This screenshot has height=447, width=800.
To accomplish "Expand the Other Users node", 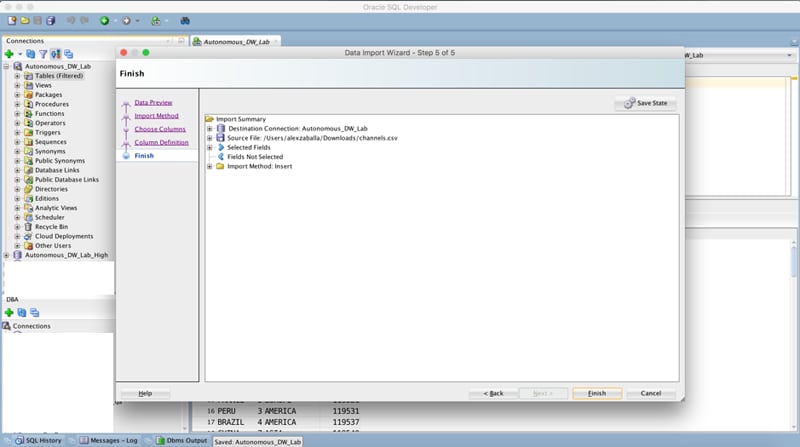I will coord(17,245).
